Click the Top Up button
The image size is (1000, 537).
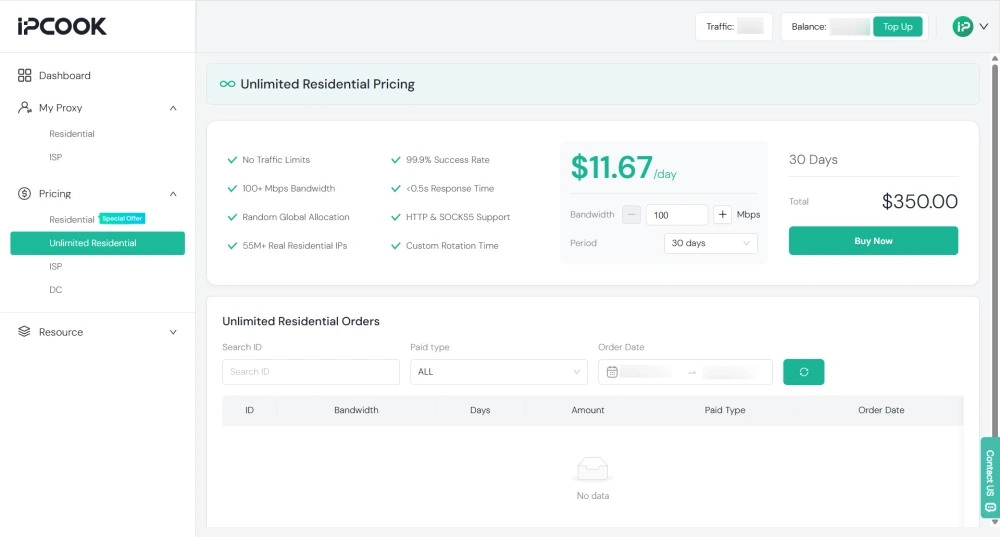pos(897,27)
